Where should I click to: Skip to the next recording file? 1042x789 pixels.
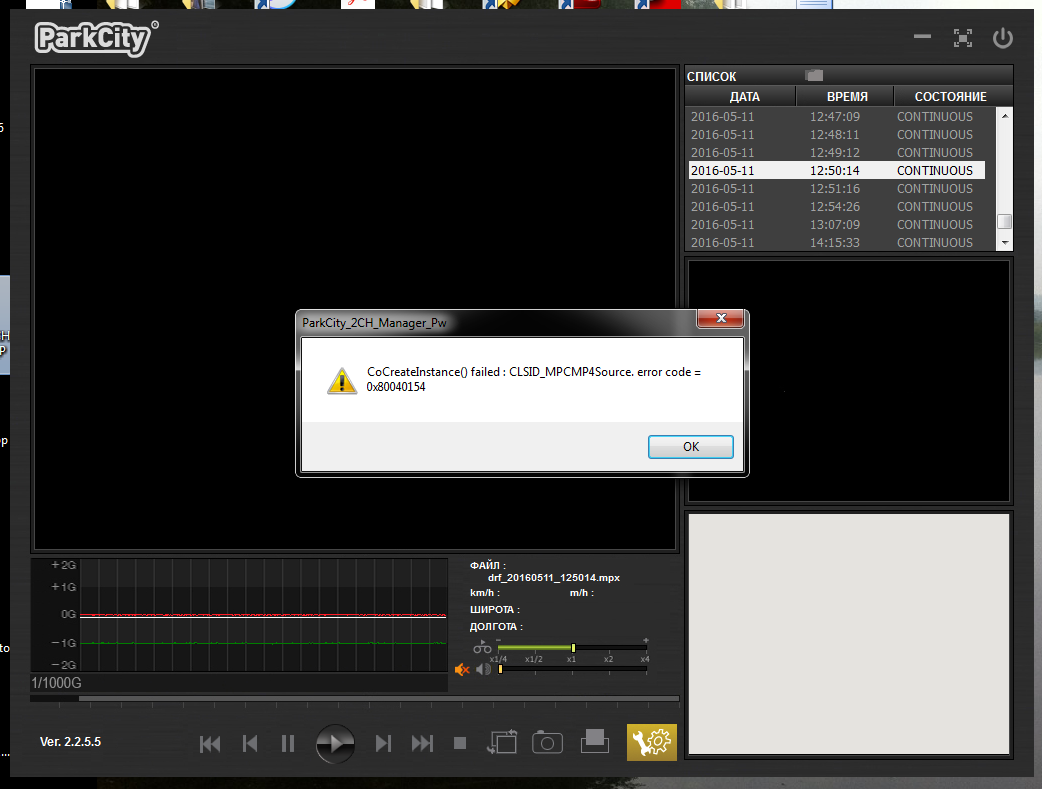(x=423, y=743)
